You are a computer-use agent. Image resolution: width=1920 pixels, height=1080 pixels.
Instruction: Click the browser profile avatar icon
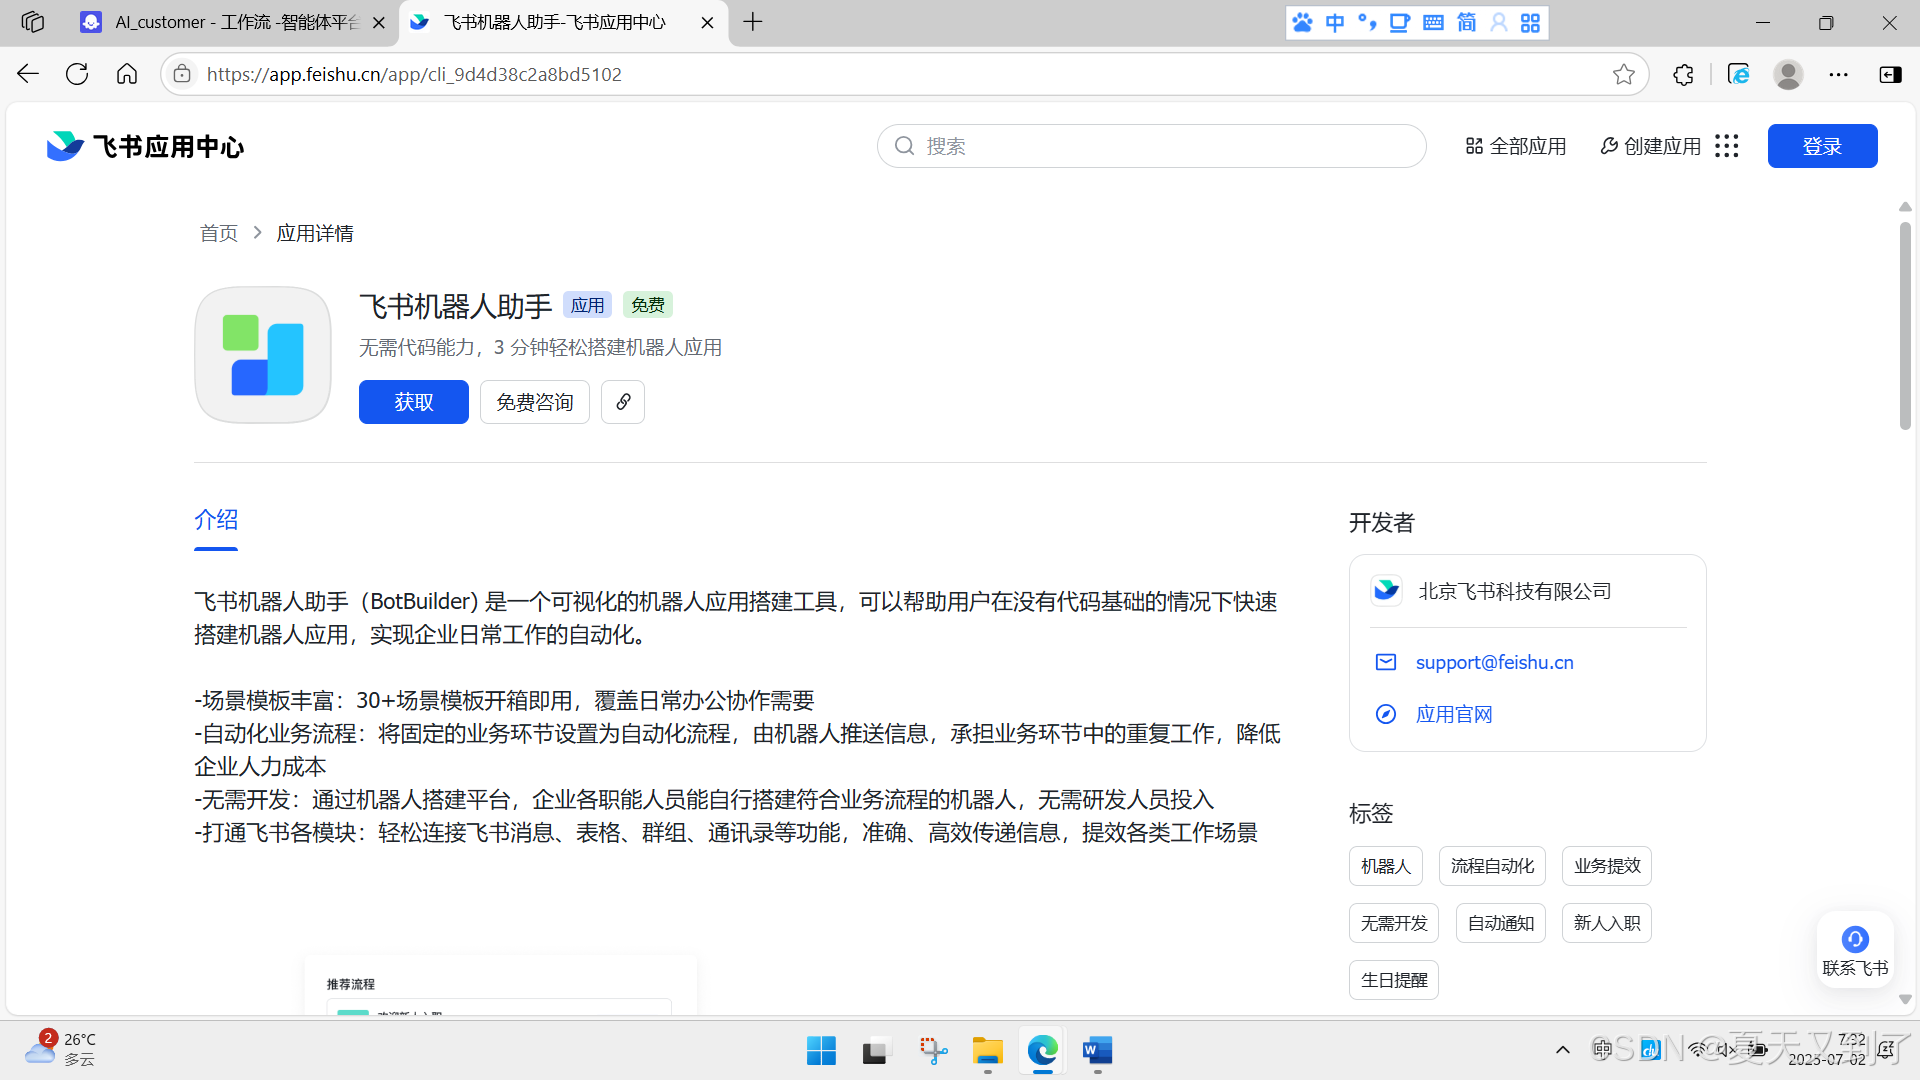point(1787,74)
